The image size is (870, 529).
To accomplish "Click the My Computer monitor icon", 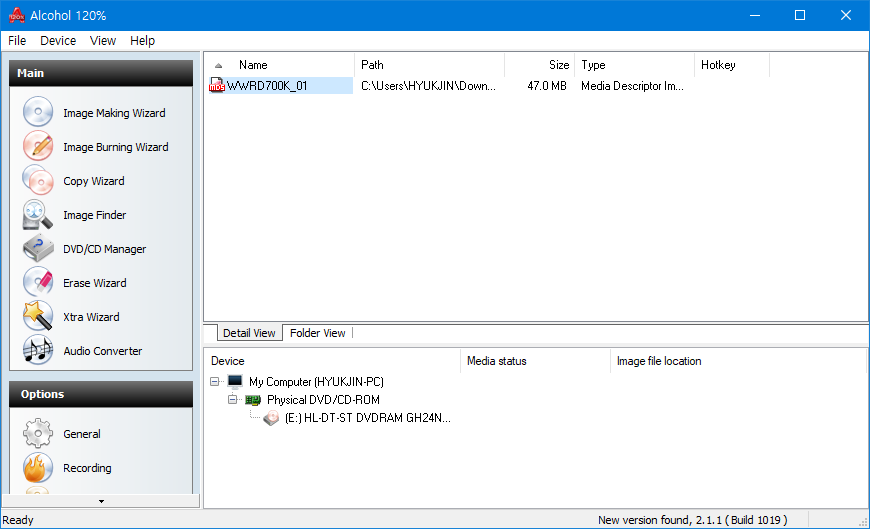I will pos(235,381).
